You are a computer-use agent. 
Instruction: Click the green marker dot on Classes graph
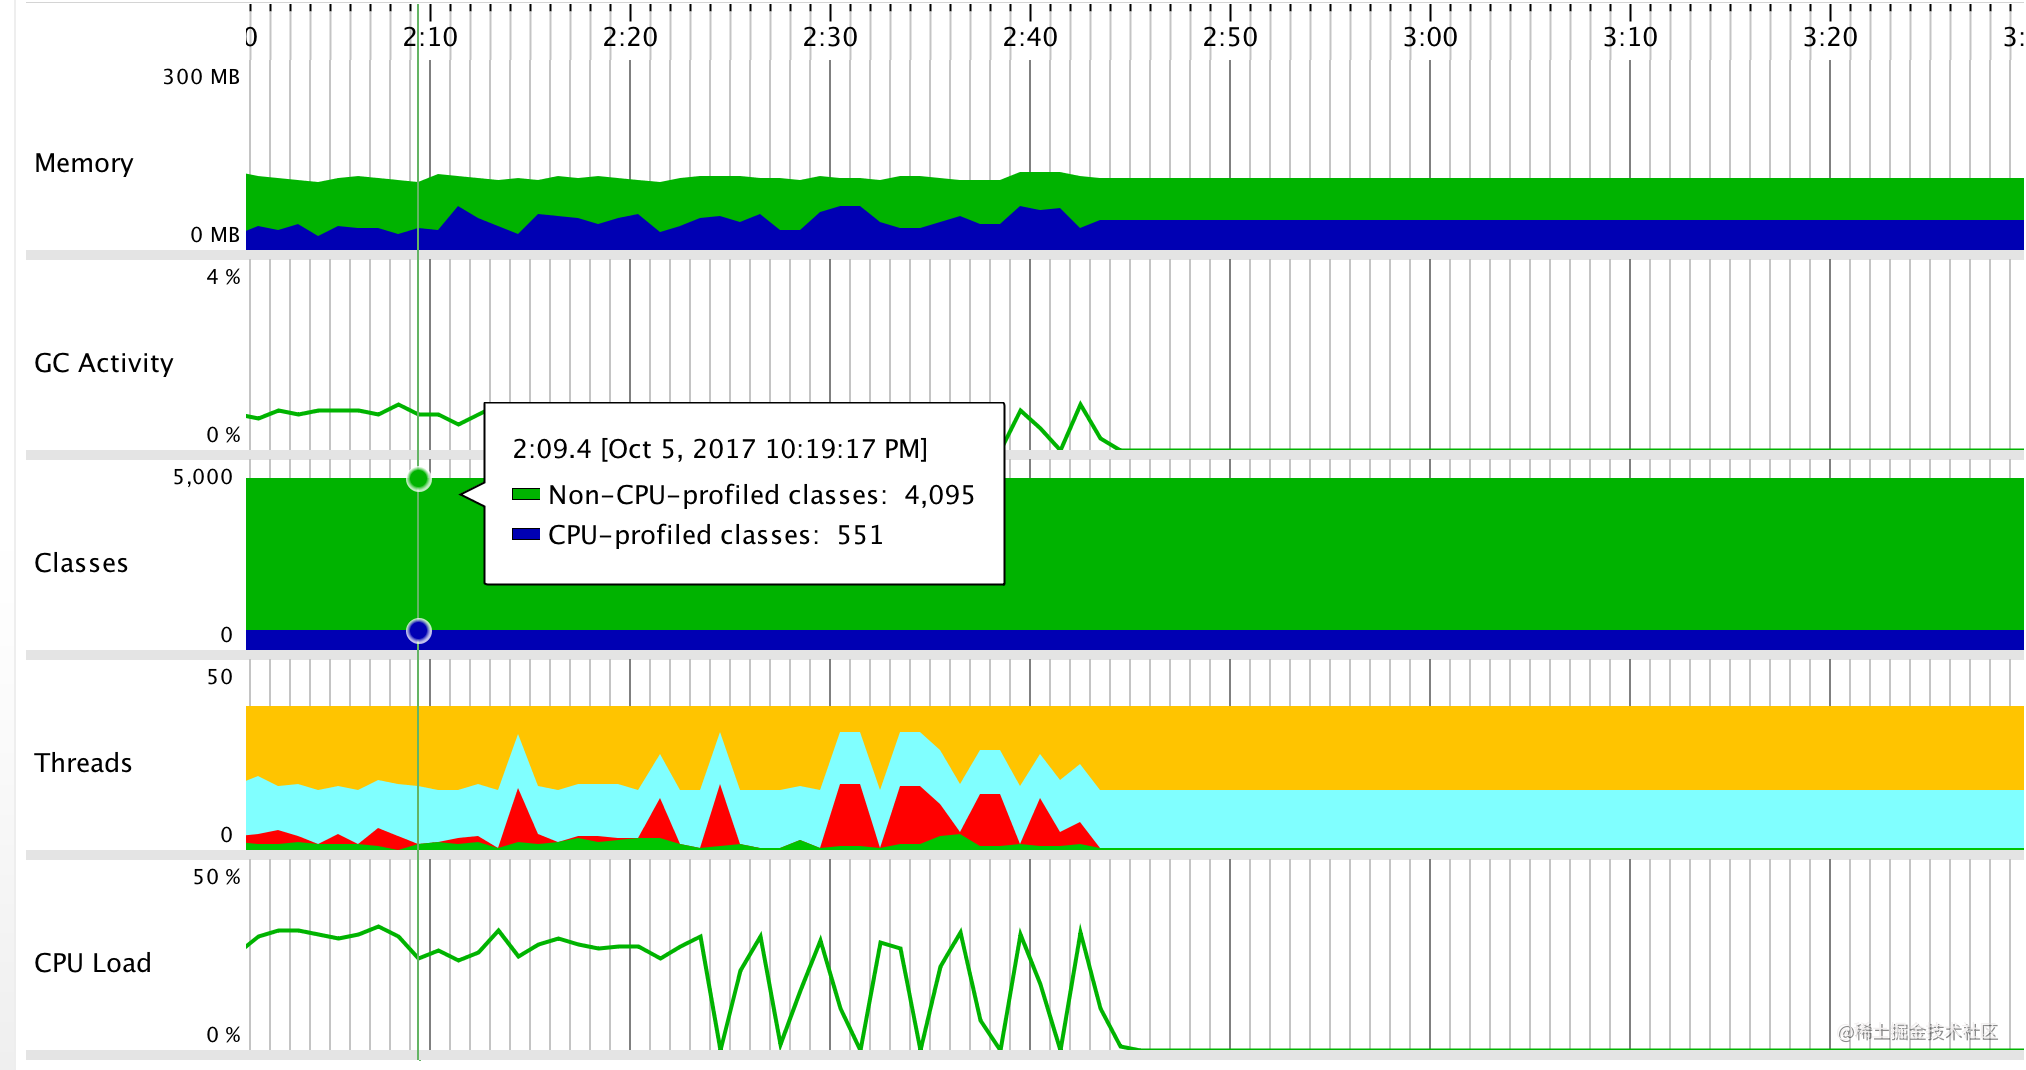pos(419,479)
